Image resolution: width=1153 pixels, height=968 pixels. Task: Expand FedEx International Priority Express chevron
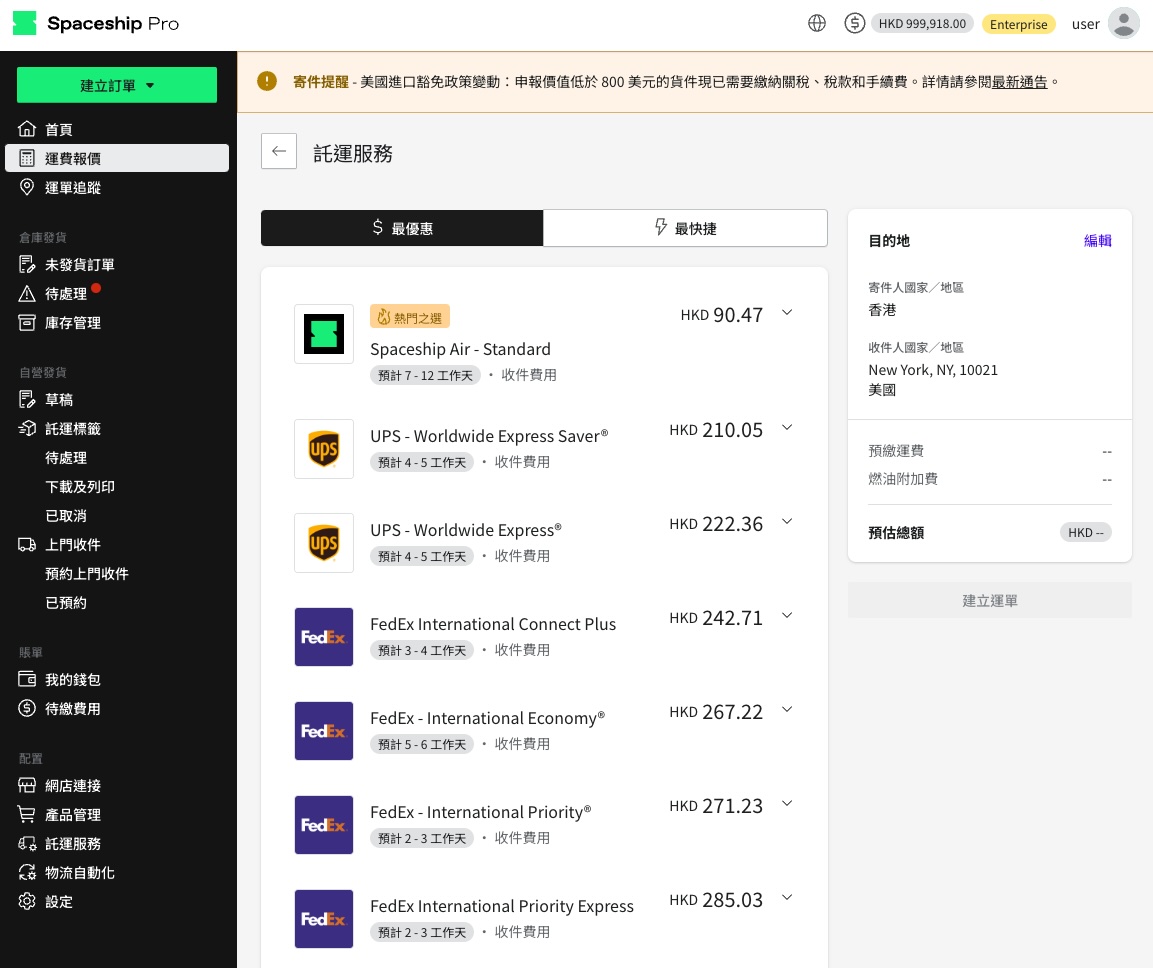pyautogui.click(x=787, y=897)
